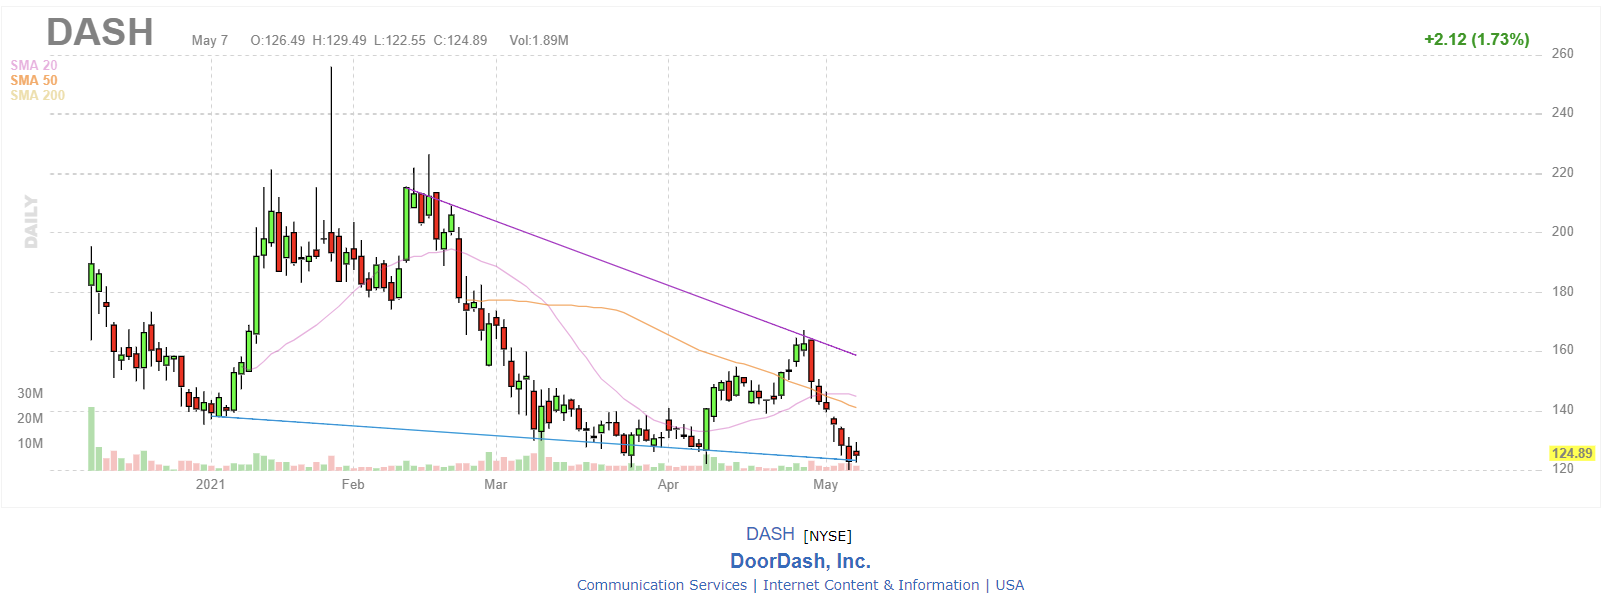This screenshot has height=593, width=1605.
Task: Click the 240 price axis label
Action: click(x=1562, y=113)
